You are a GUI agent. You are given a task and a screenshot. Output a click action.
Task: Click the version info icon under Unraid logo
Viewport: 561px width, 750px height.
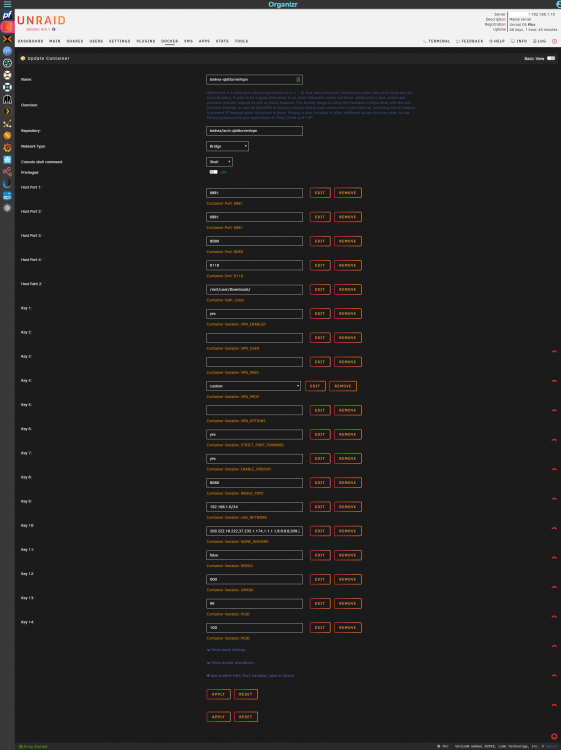coord(54,29)
